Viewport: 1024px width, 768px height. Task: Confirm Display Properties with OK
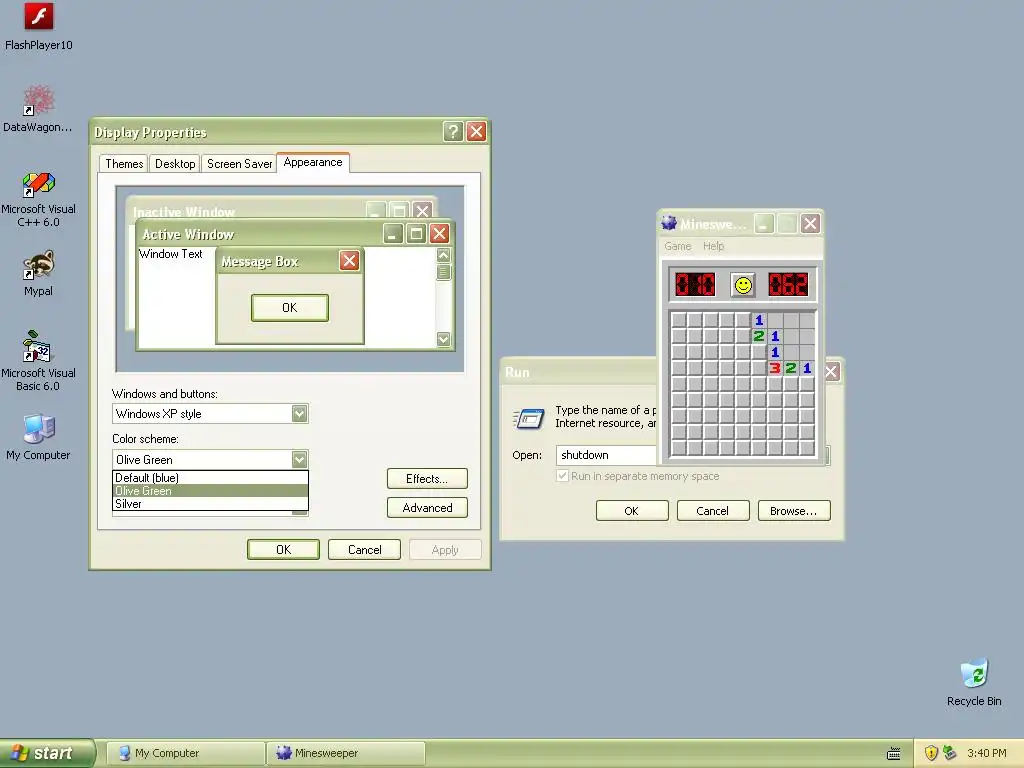pos(283,549)
